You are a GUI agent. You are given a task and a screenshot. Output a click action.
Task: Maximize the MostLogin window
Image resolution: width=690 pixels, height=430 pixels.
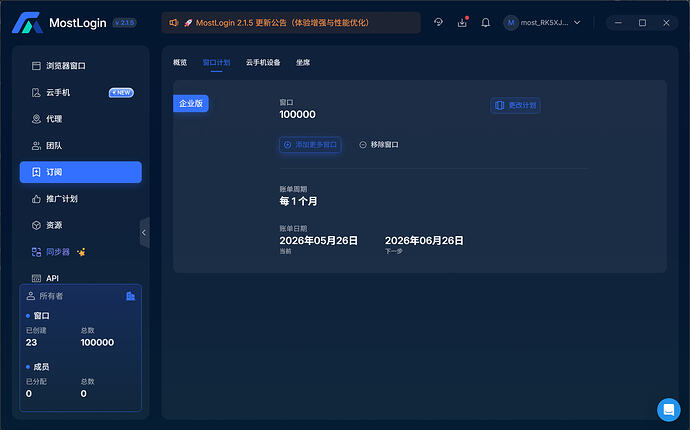642,22
